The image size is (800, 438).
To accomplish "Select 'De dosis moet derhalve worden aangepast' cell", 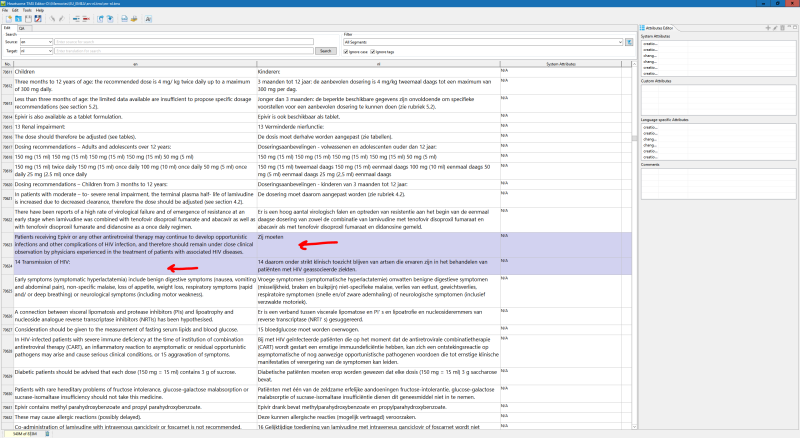I will tap(378, 137).
